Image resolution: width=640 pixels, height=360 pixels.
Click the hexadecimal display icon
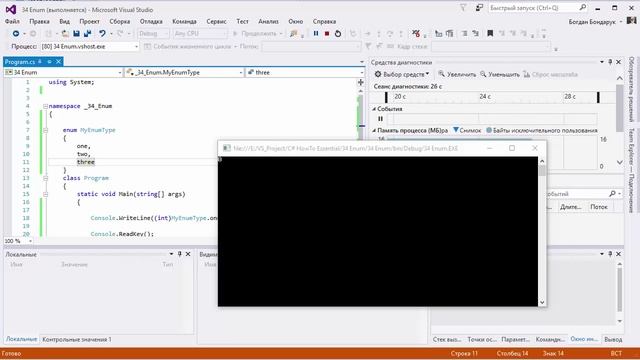416,33
